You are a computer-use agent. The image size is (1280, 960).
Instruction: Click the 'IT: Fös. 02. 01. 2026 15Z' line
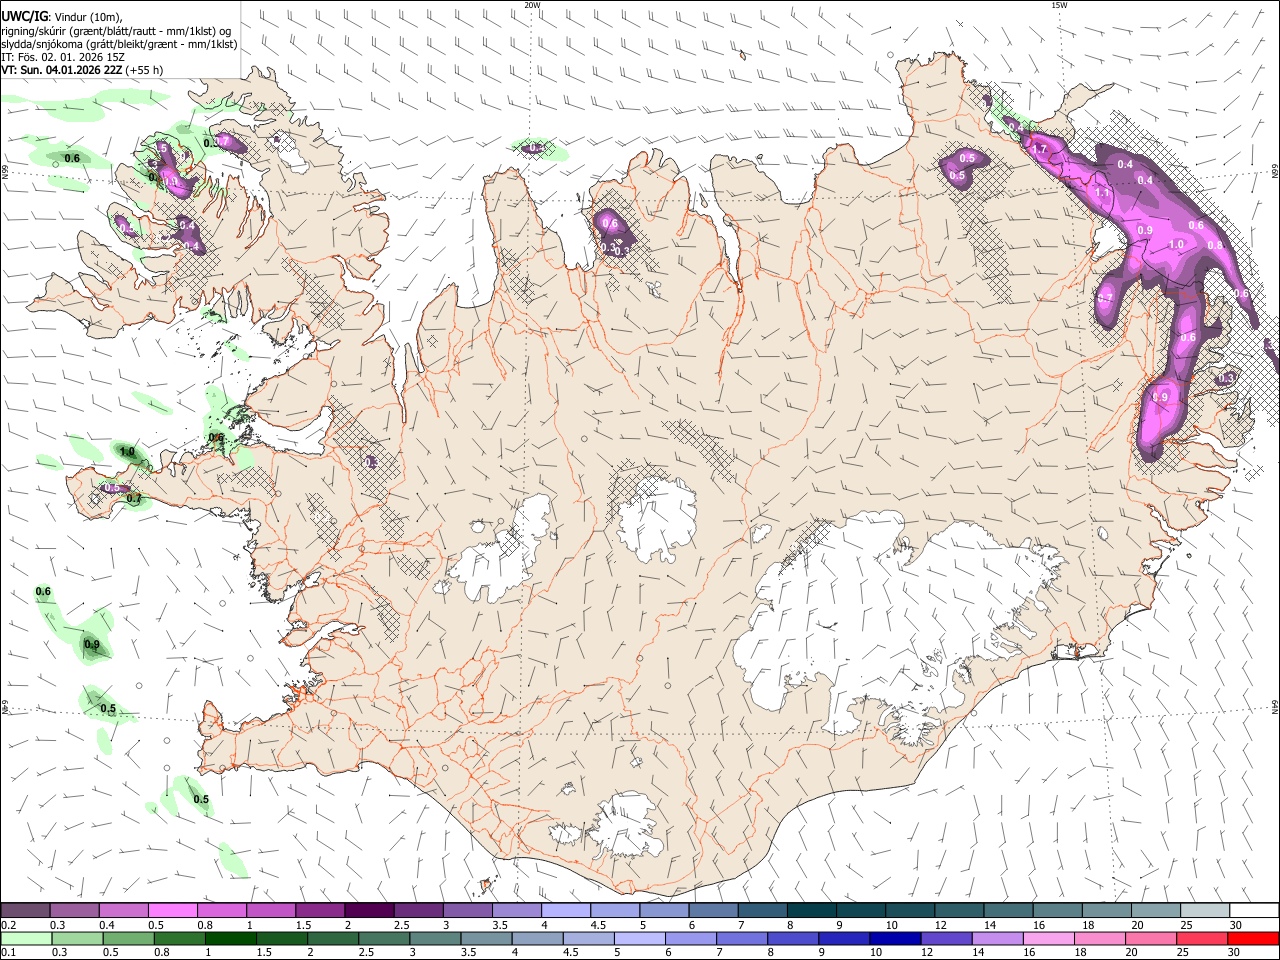63,57
